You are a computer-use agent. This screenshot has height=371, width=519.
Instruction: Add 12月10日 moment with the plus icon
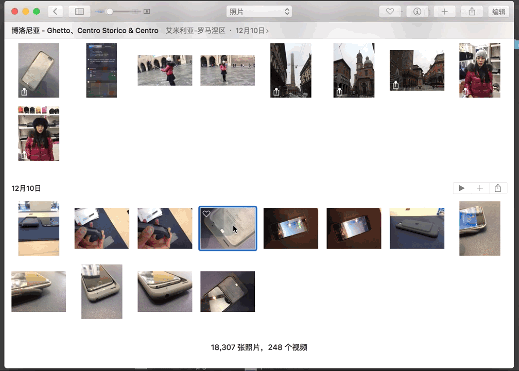pos(480,188)
